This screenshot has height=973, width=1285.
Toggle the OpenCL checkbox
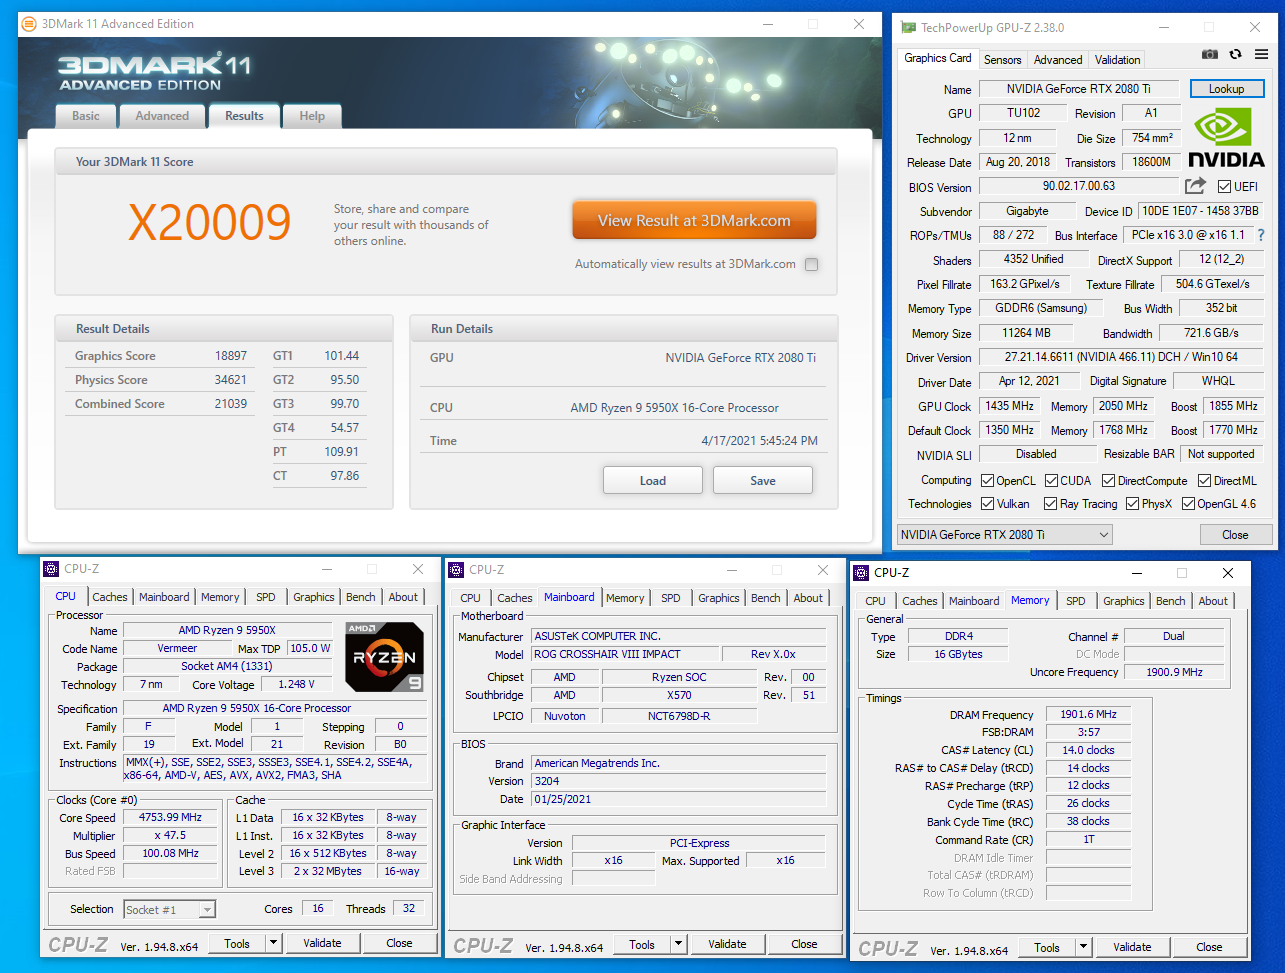[987, 481]
